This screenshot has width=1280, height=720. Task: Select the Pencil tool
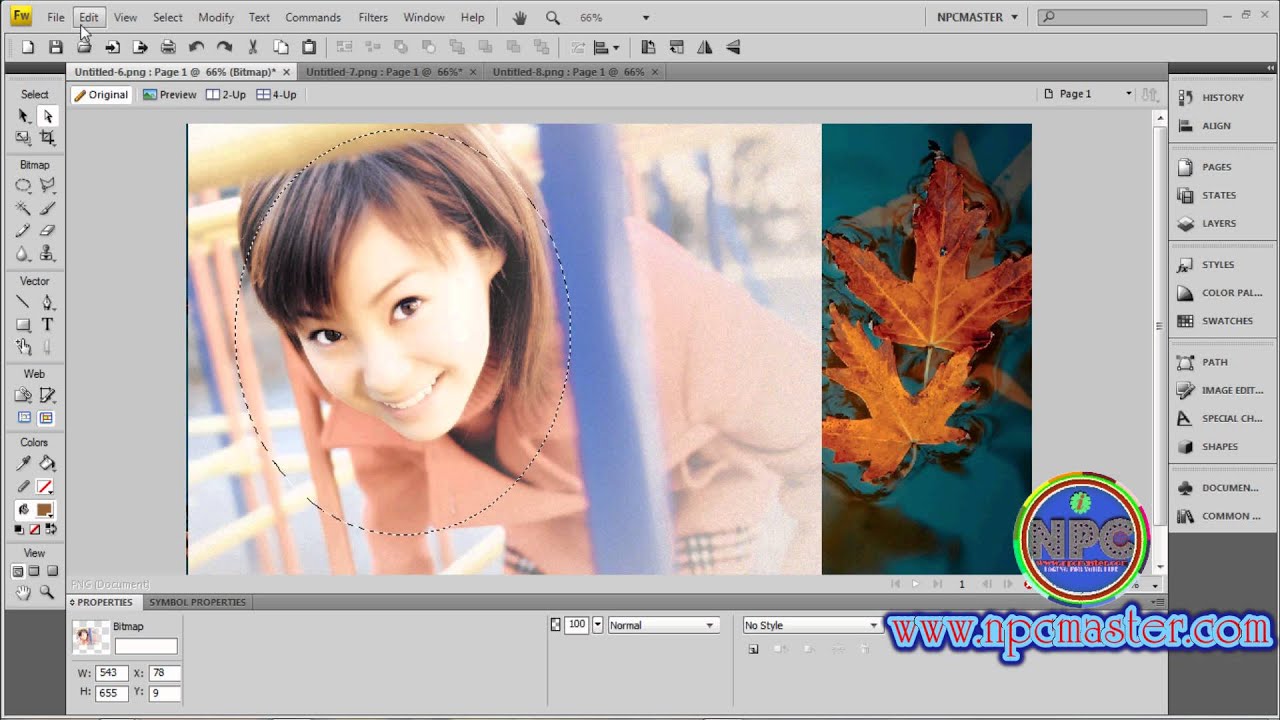tap(23, 231)
